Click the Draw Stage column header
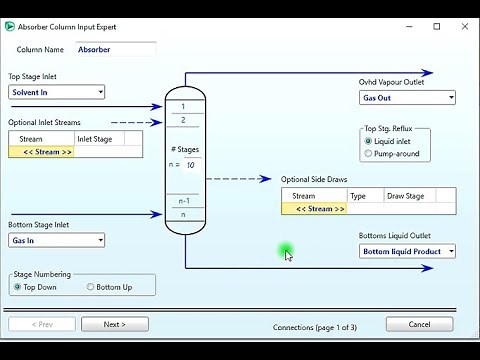Image resolution: width=480 pixels, height=360 pixels. point(410,196)
